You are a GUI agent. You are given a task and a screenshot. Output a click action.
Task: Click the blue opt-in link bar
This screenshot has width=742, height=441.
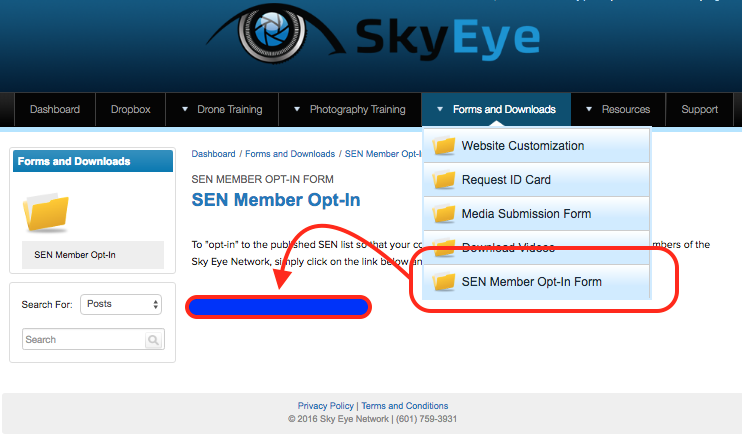278,307
